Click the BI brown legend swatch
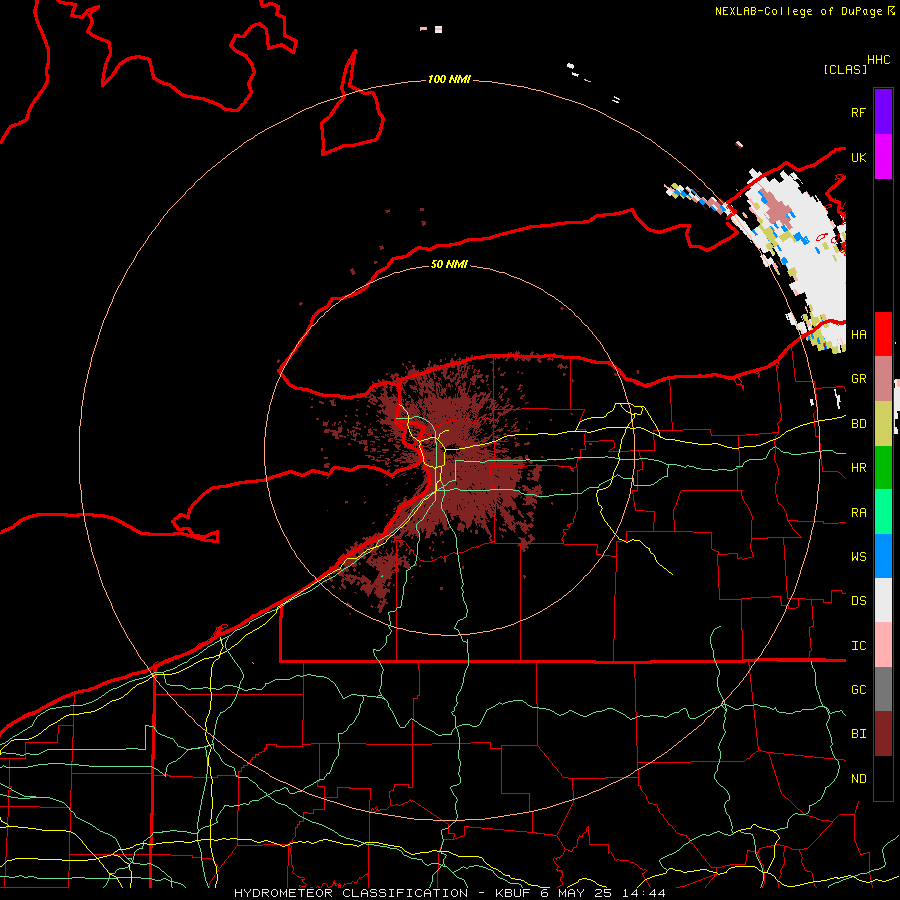The height and width of the screenshot is (900, 900). coord(883,734)
